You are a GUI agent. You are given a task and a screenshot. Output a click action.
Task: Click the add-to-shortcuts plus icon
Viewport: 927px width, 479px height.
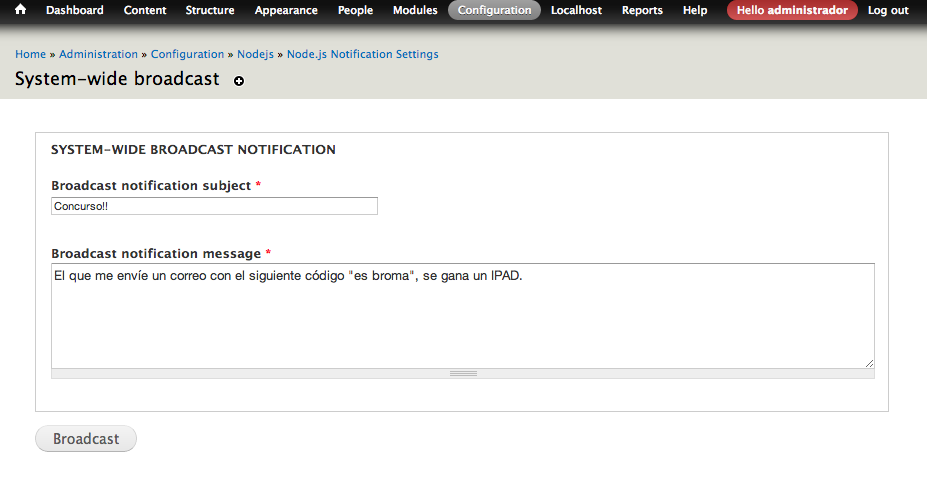coord(239,81)
